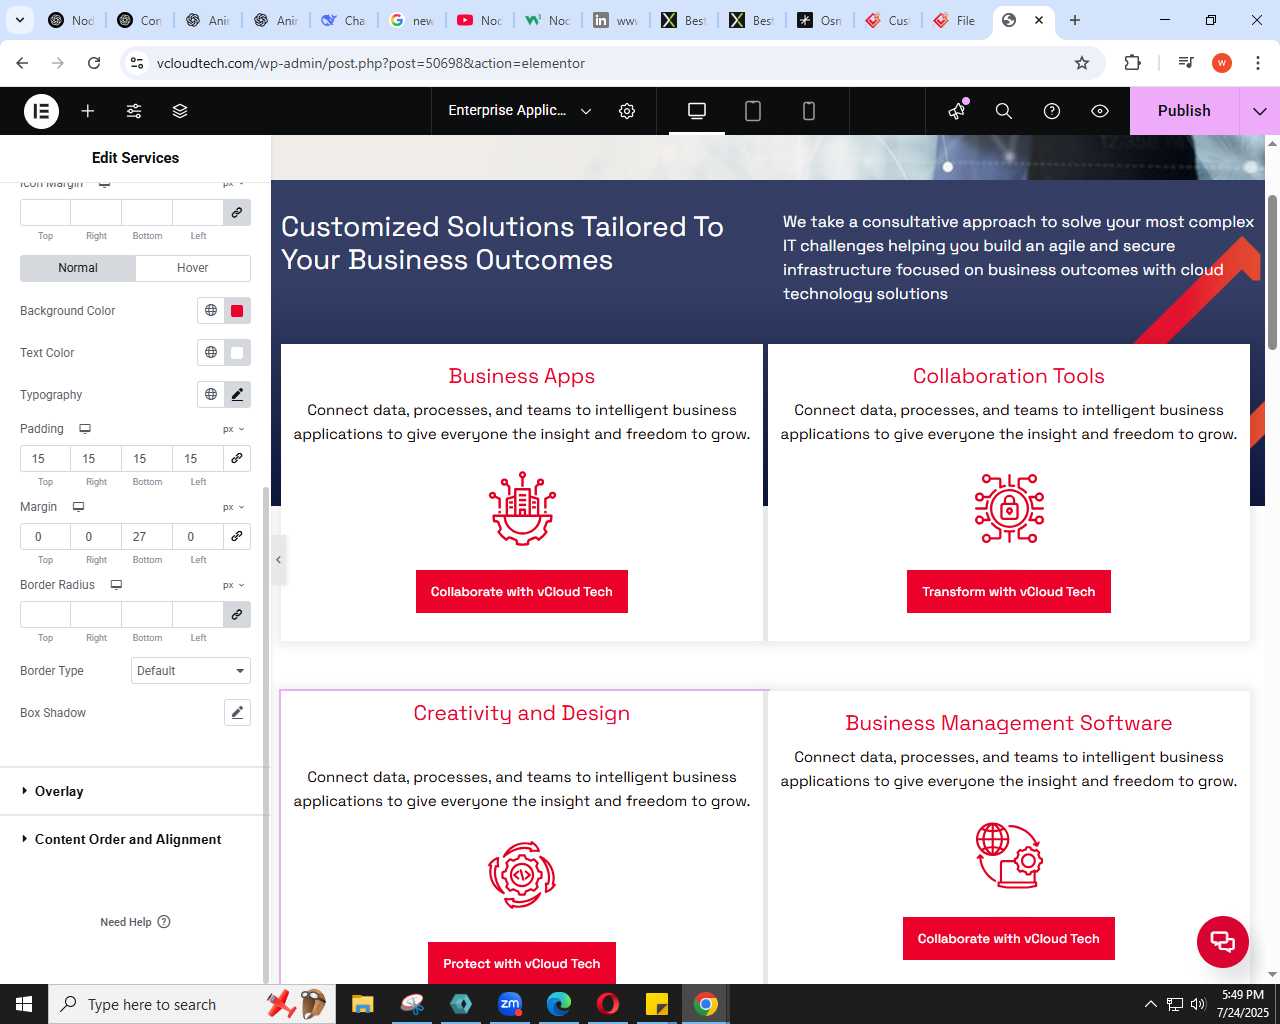Open page settings gear icon
This screenshot has width=1280, height=1024.
coord(627,111)
